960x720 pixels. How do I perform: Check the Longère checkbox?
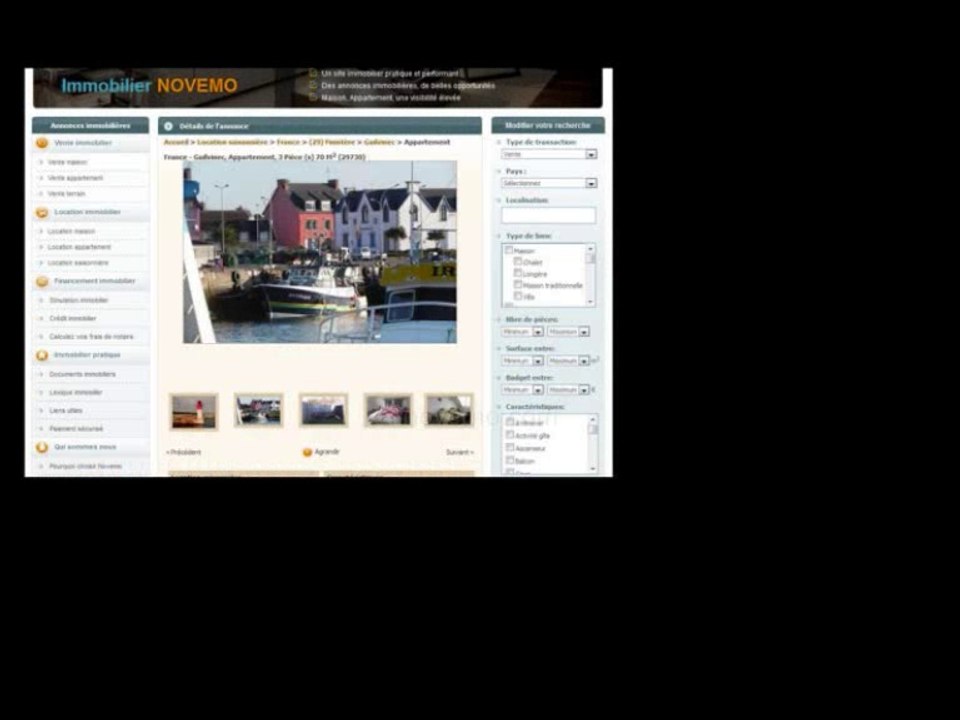click(x=518, y=274)
